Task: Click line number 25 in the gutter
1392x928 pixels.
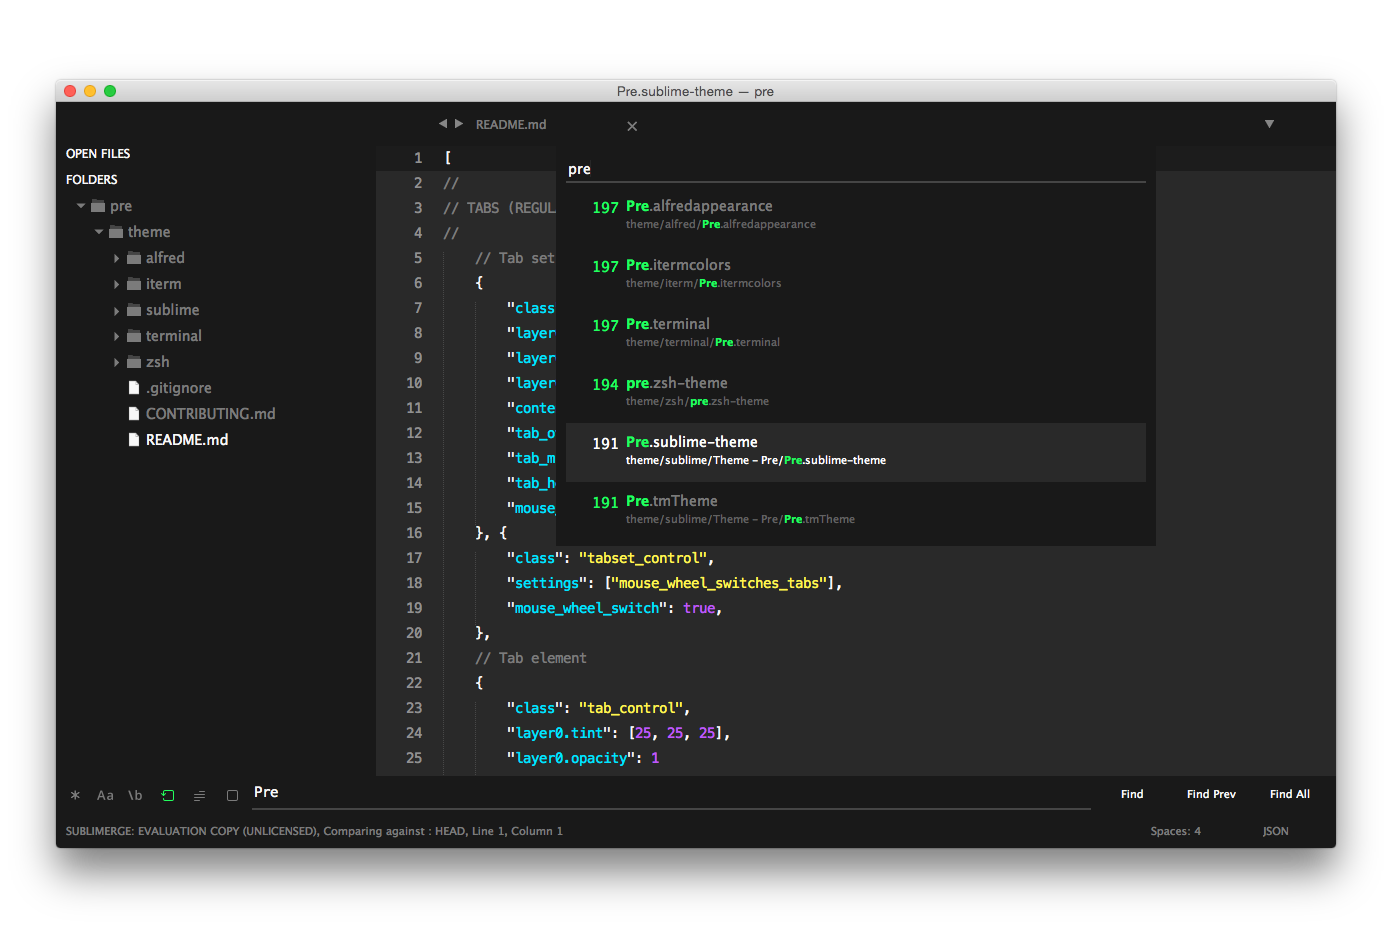Action: coord(414,758)
